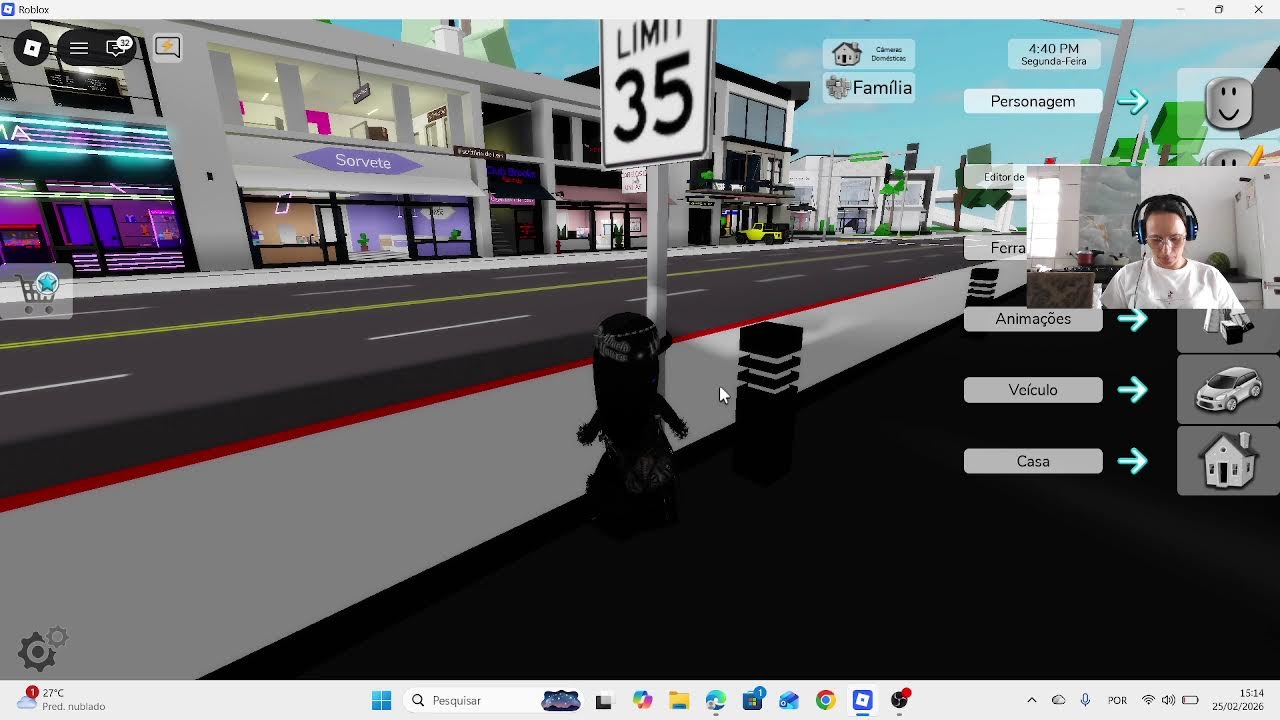Image resolution: width=1280 pixels, height=720 pixels.
Task: Open File Explorer from the taskbar
Action: (679, 701)
